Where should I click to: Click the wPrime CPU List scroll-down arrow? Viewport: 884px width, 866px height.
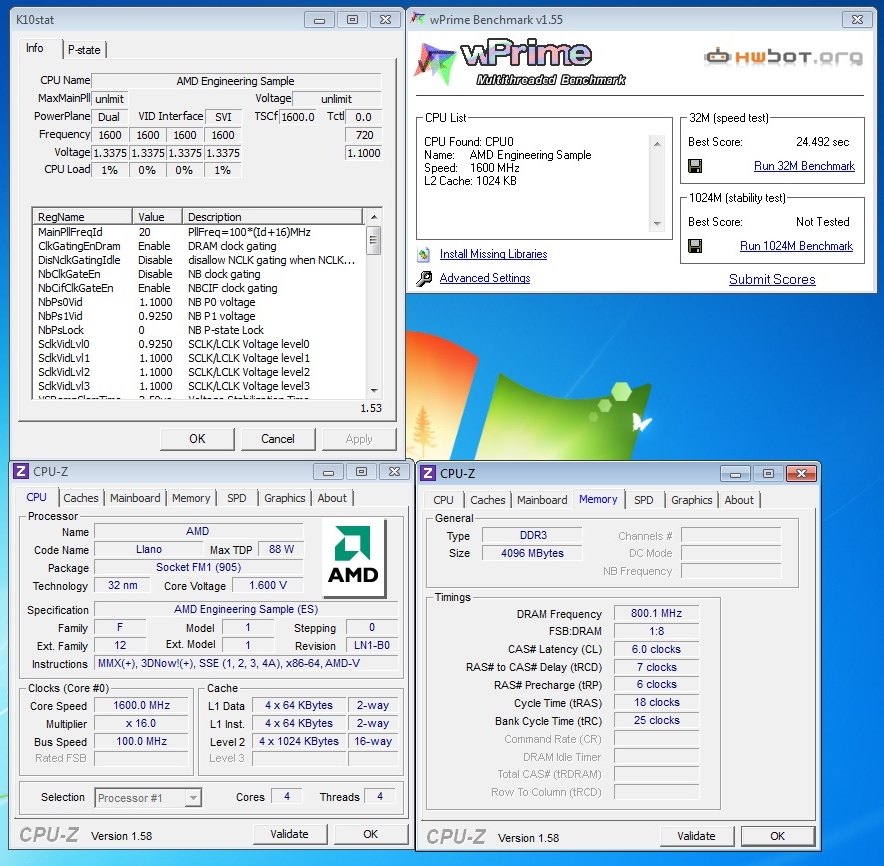click(657, 224)
